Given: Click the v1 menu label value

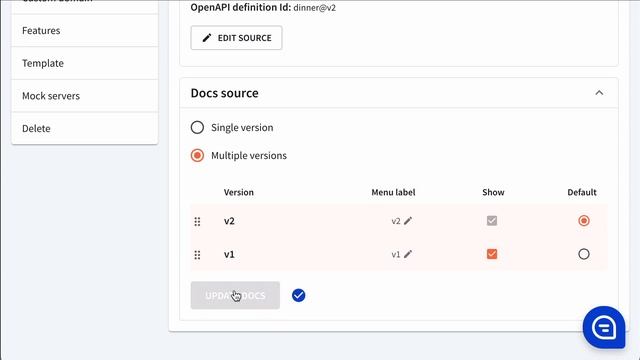Looking at the screenshot, I should click(x=396, y=255).
